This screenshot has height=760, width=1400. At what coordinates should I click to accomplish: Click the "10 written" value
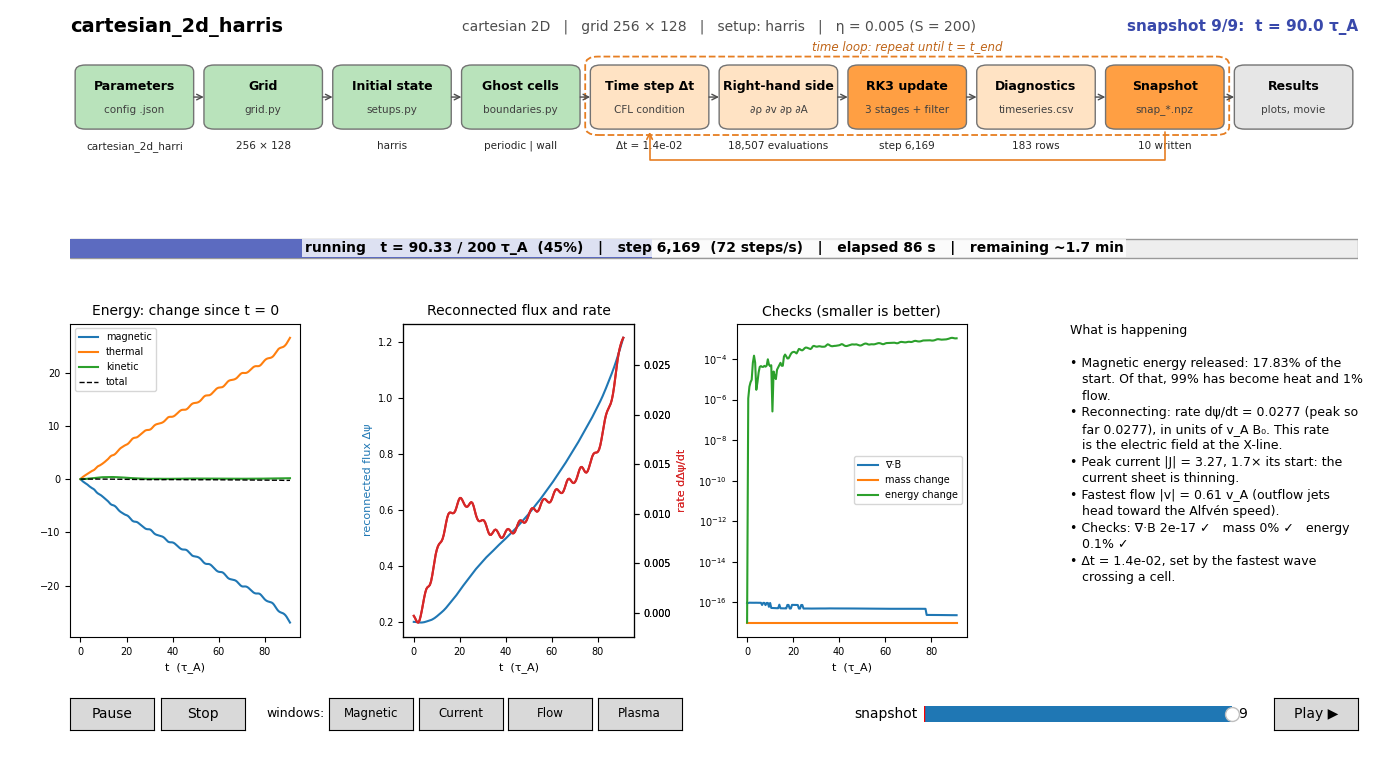1165,146
